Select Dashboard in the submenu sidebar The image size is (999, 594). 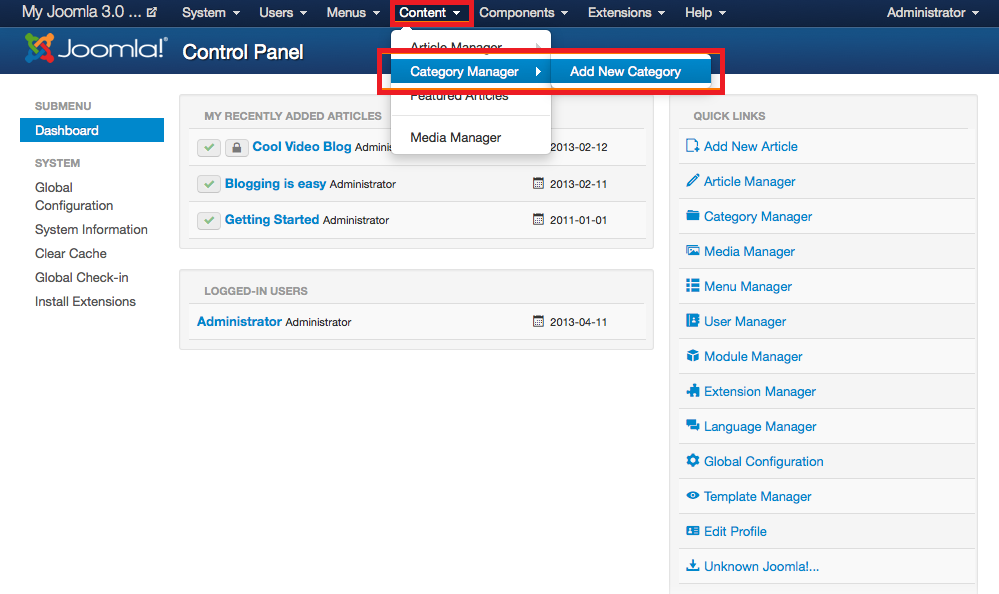point(92,130)
